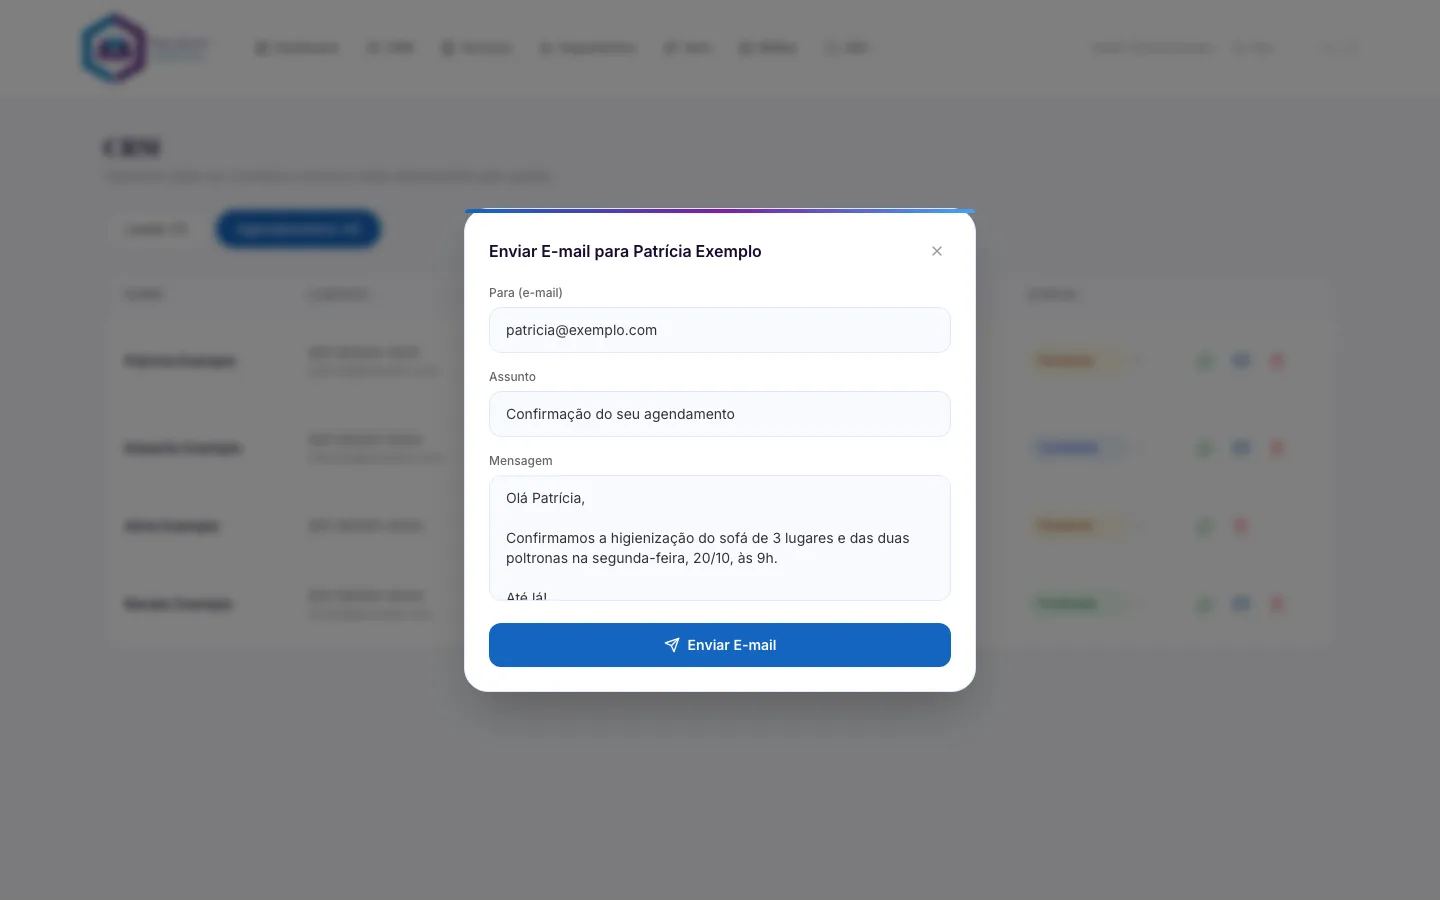Click the hexagonal company logo

(114, 48)
